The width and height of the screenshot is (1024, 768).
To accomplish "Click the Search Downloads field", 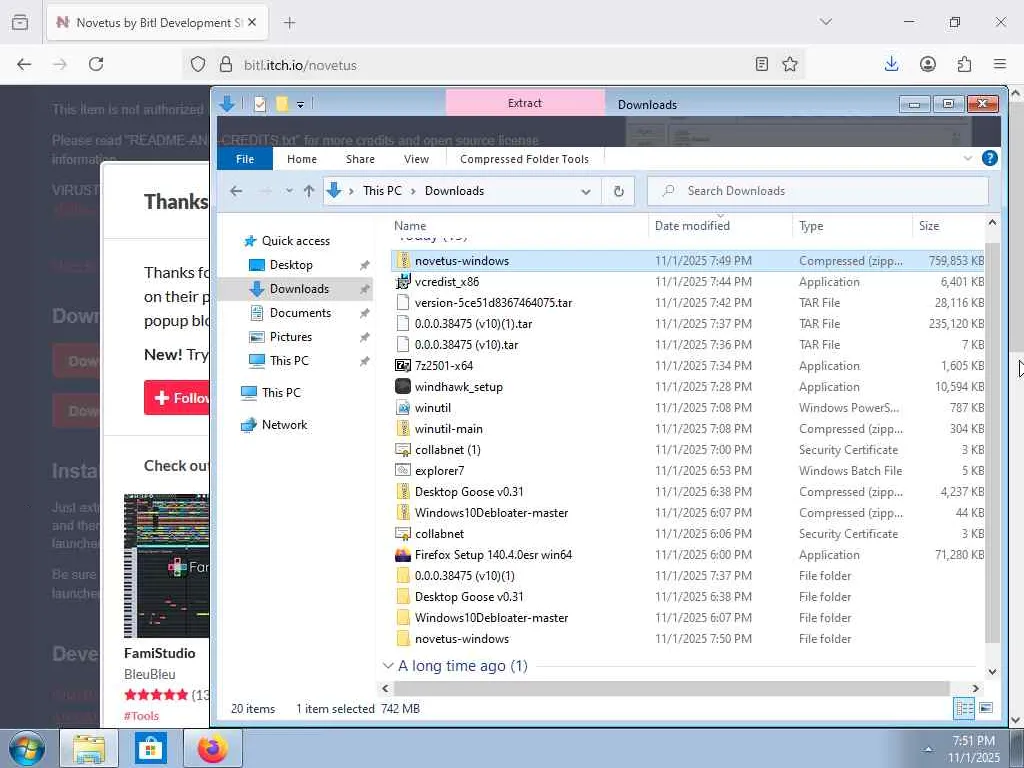I will point(818,191).
